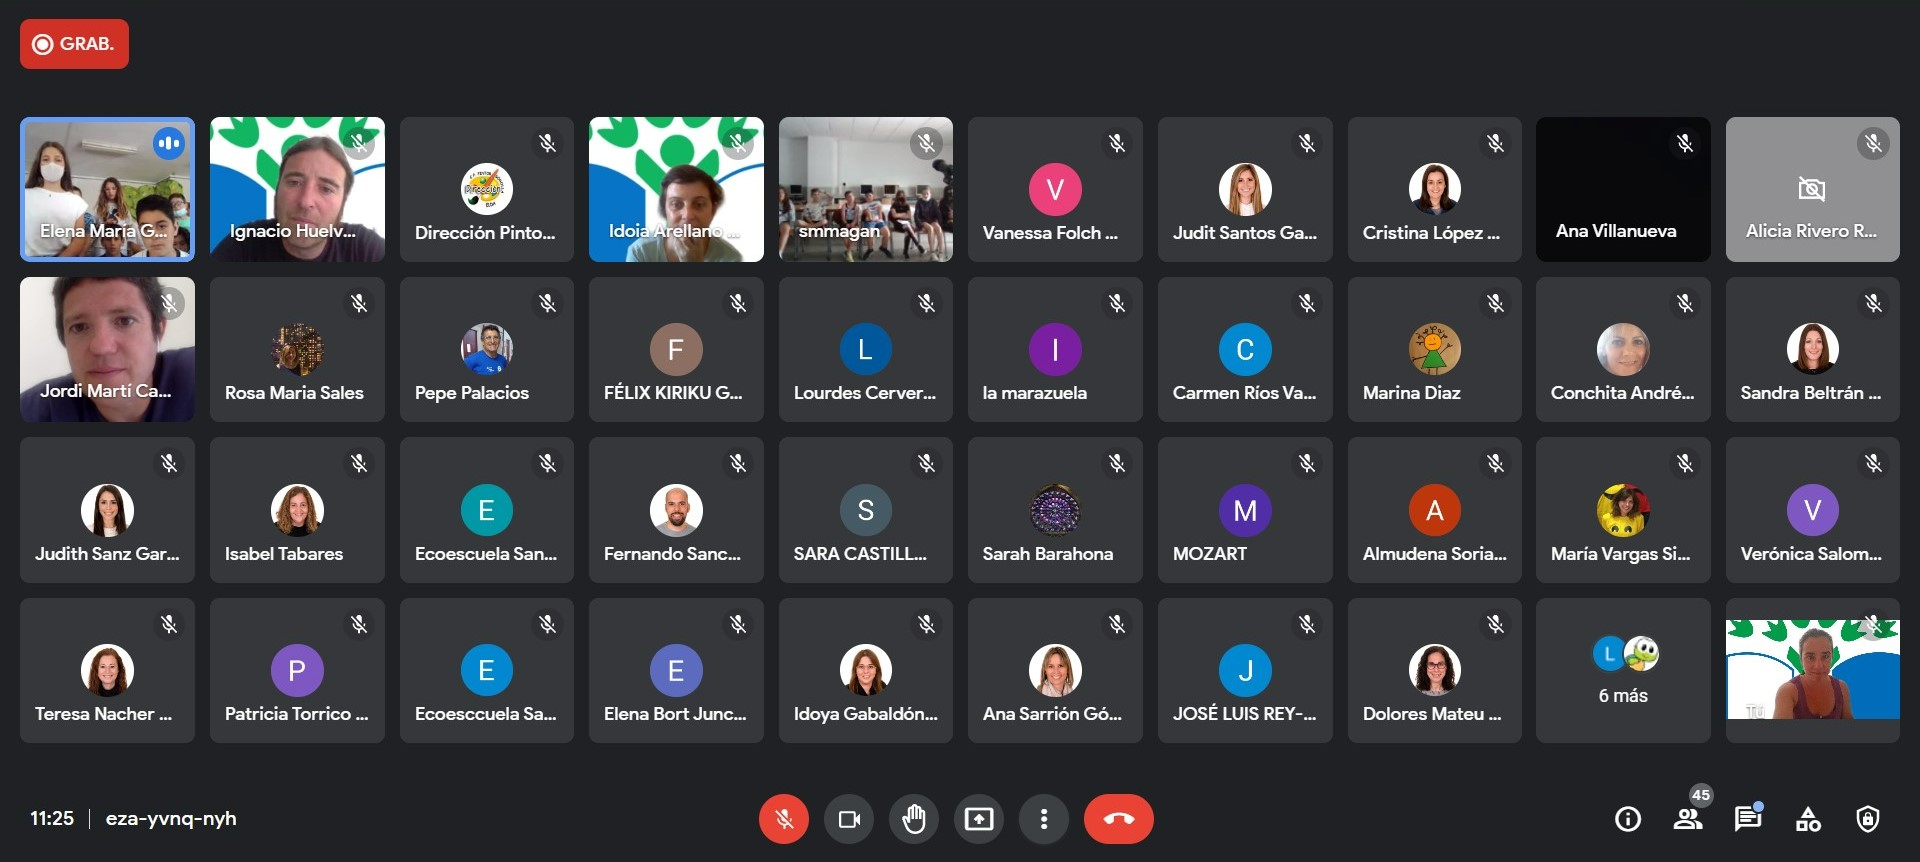Open the three-dot more options menu
This screenshot has height=862, width=1920.
pos(1044,819)
